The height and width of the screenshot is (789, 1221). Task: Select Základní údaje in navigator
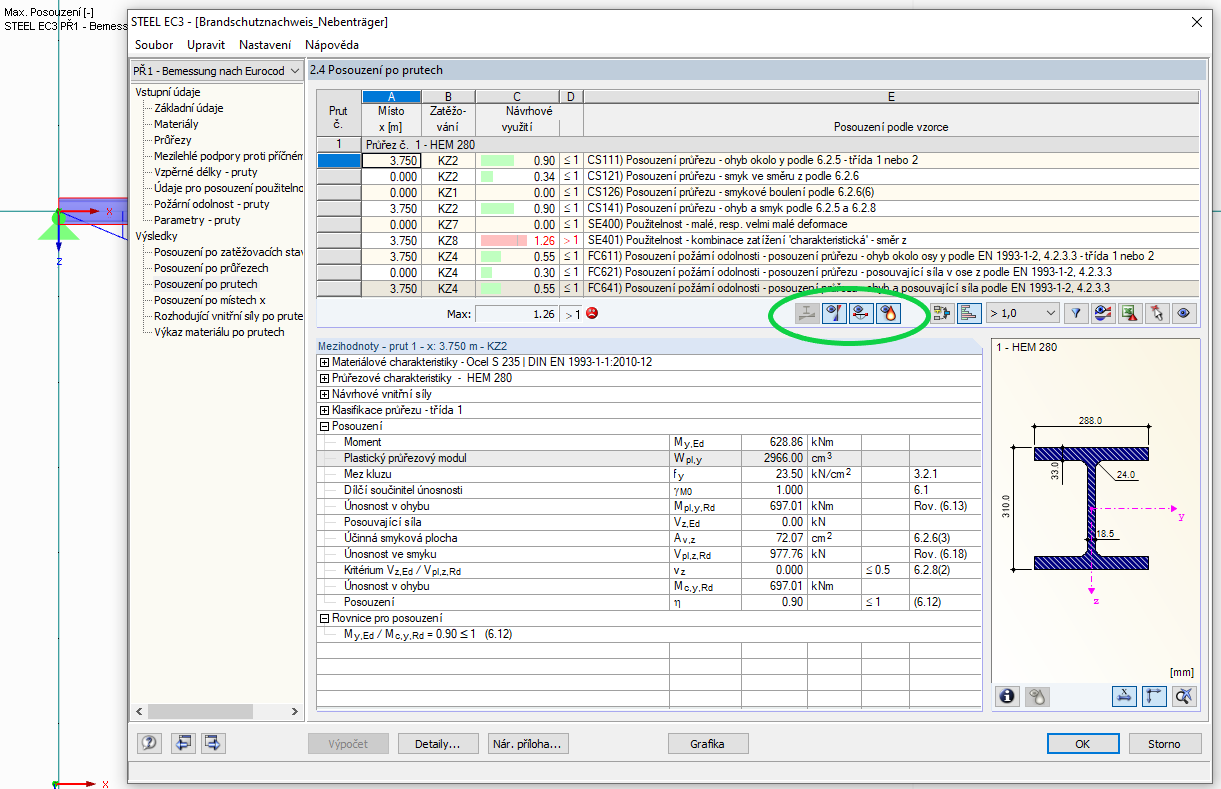click(x=188, y=108)
